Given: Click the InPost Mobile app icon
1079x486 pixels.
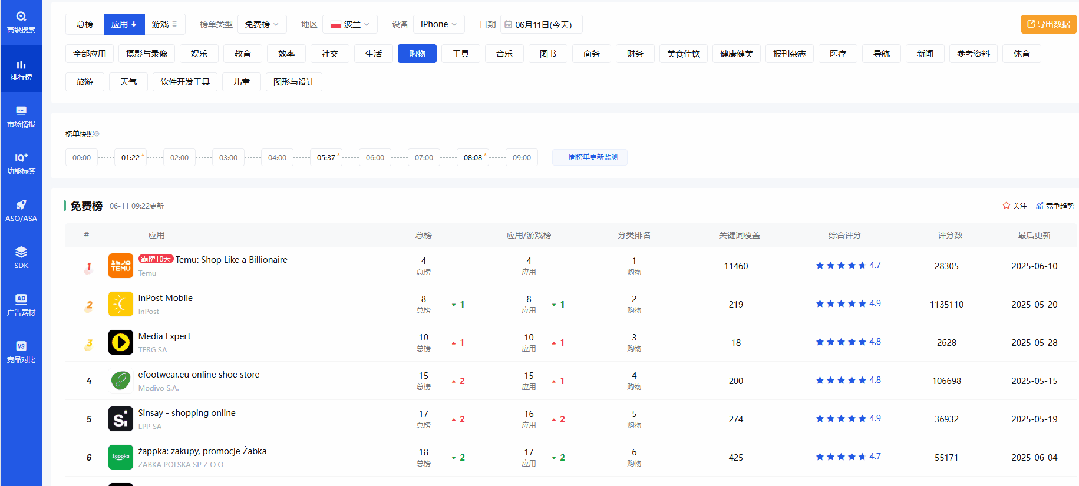Looking at the screenshot, I should point(120,304).
